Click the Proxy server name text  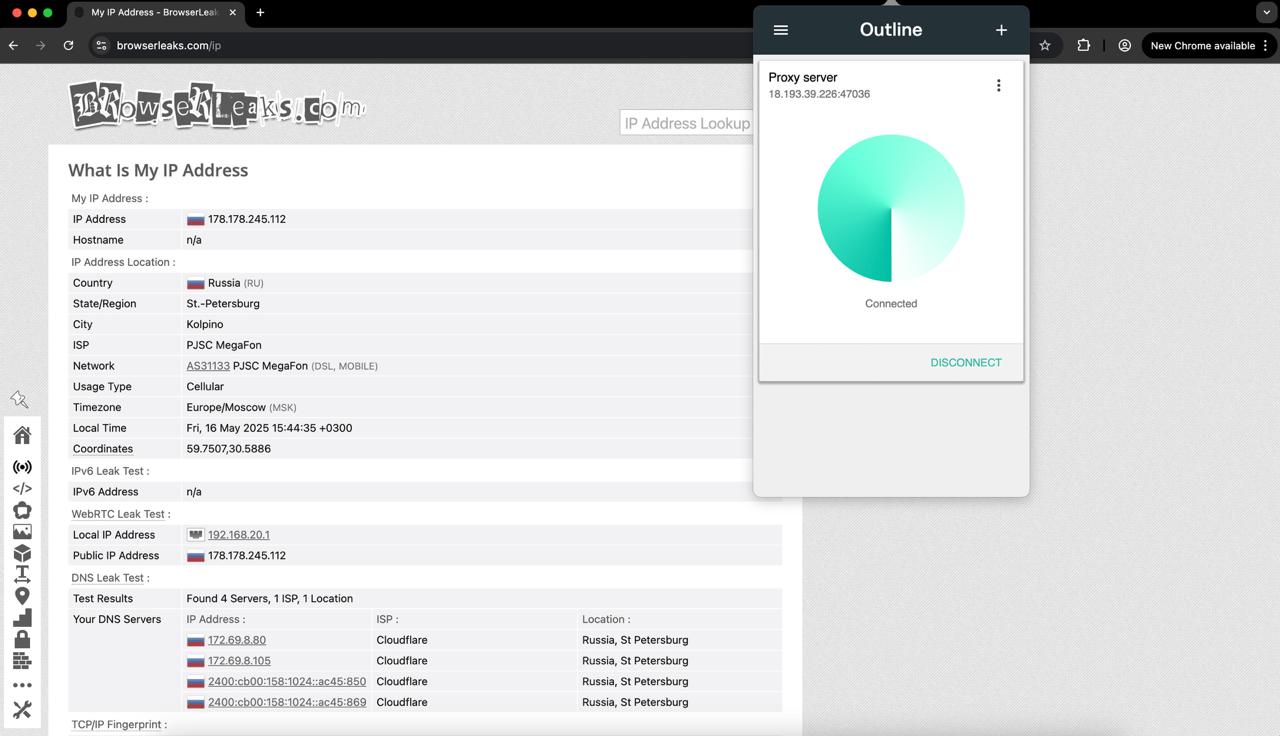tap(803, 77)
